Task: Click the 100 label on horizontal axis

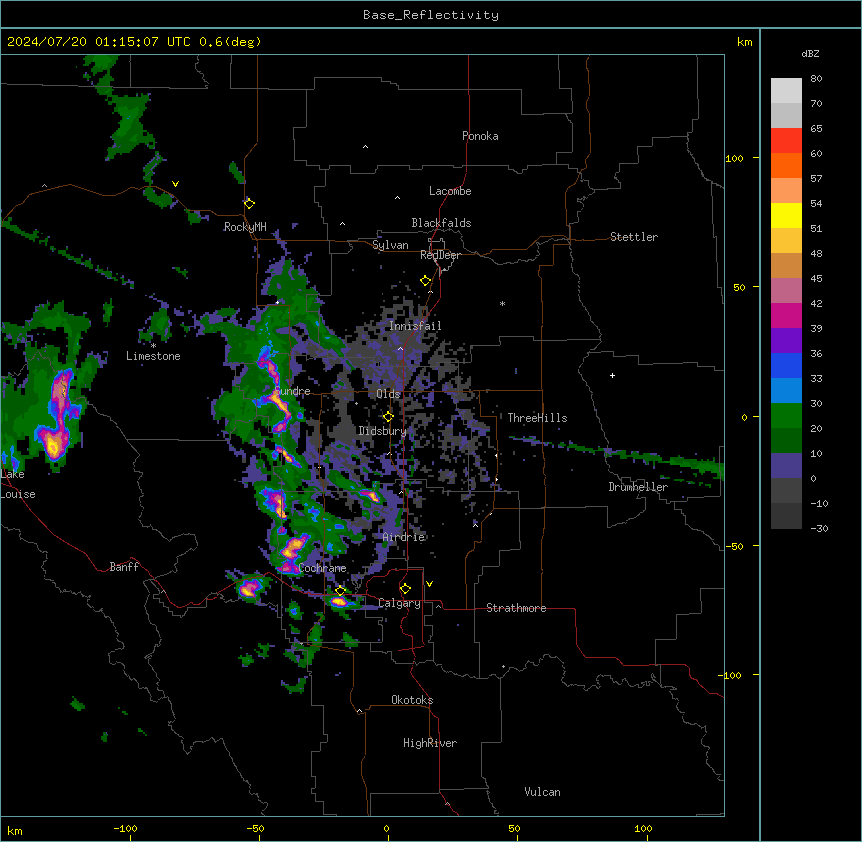Action: pyautogui.click(x=643, y=828)
